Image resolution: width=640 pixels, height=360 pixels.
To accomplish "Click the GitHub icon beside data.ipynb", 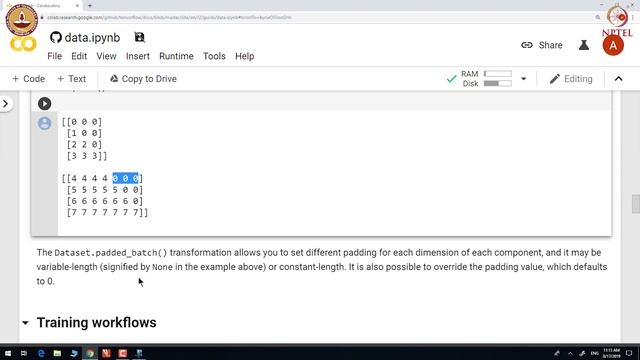I will (x=56, y=38).
